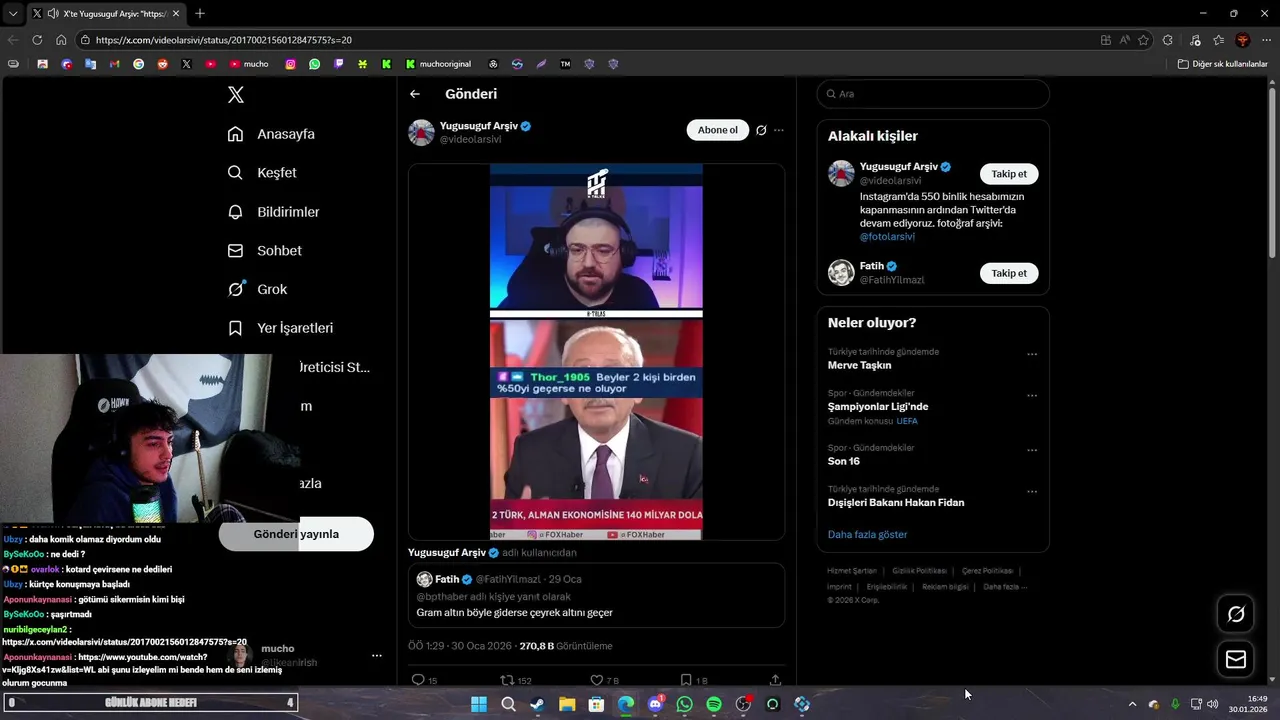Open Merve Taşkın trend

[x=859, y=365]
